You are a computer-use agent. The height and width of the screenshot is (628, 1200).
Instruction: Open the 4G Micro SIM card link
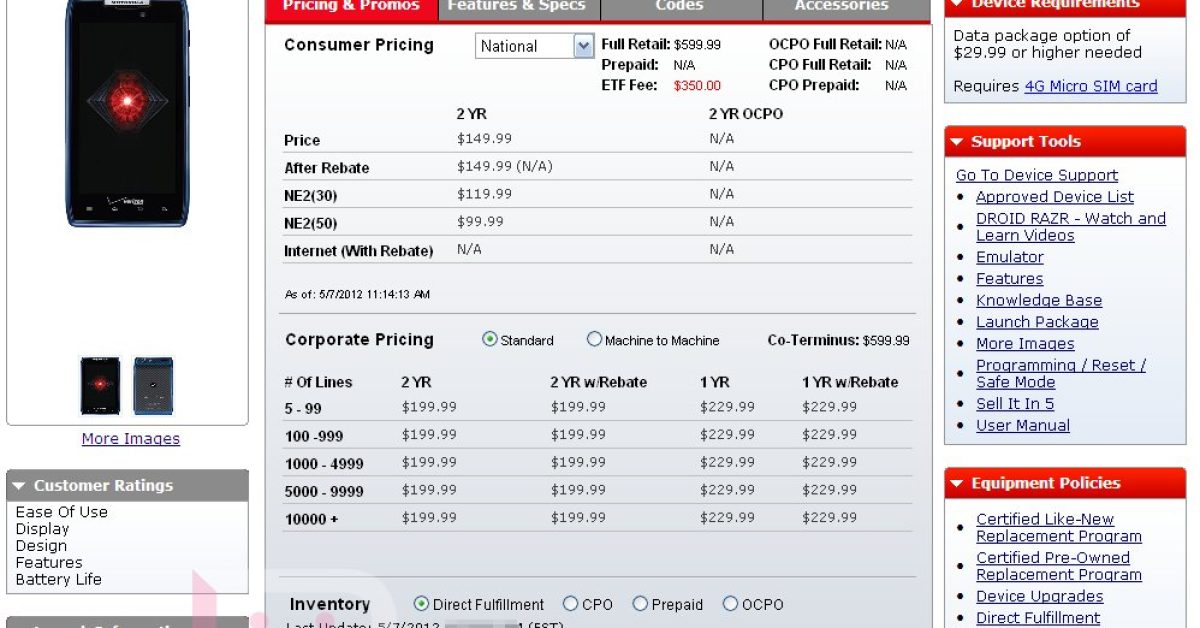click(1090, 86)
